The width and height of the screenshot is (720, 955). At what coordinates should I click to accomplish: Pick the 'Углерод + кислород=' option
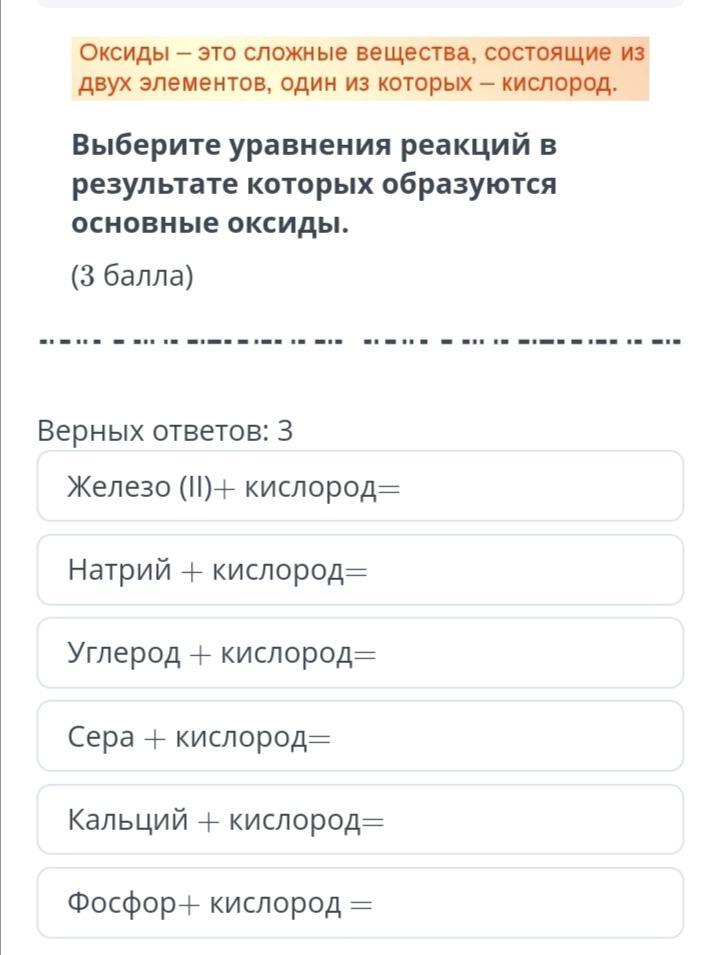point(360,654)
